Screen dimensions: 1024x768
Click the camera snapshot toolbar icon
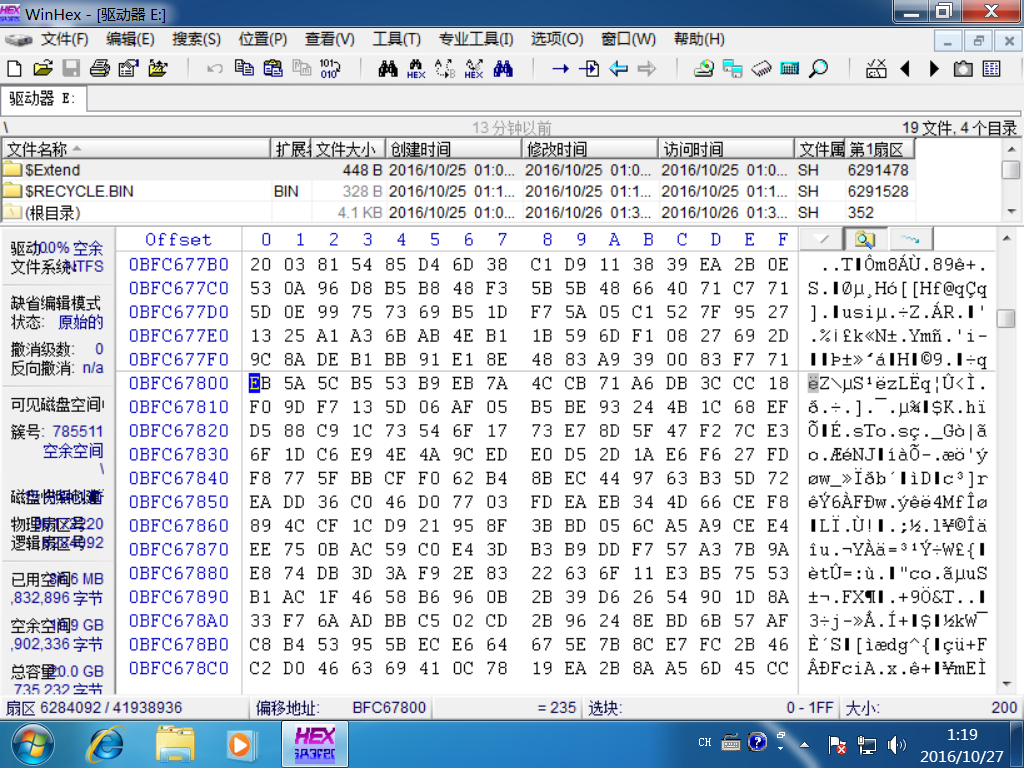click(963, 68)
